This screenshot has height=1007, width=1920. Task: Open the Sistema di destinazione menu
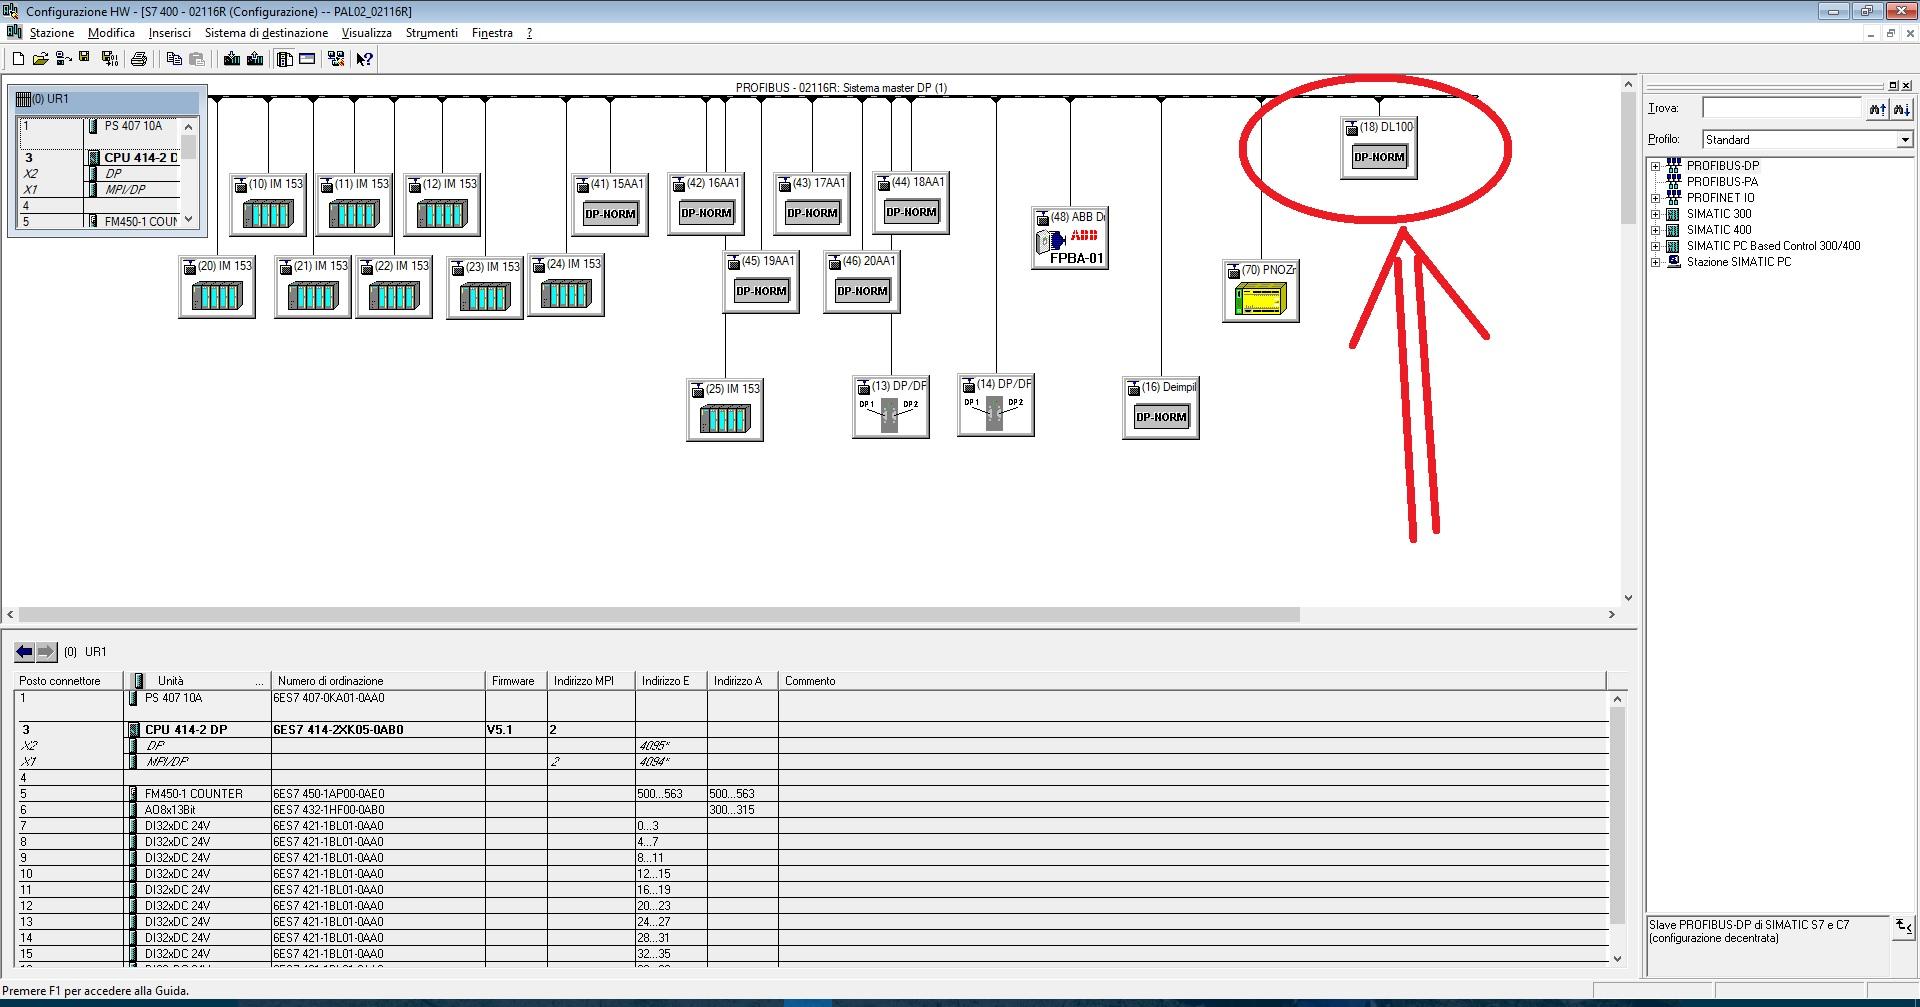(266, 33)
